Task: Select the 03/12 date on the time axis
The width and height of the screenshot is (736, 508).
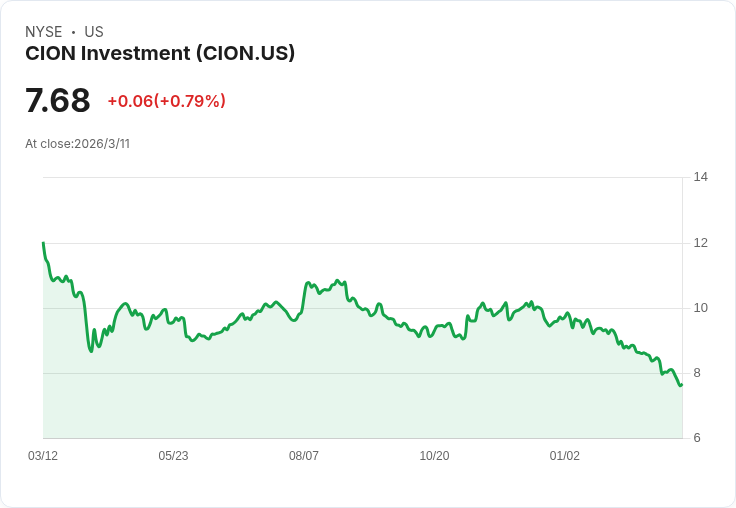Action: coord(43,456)
